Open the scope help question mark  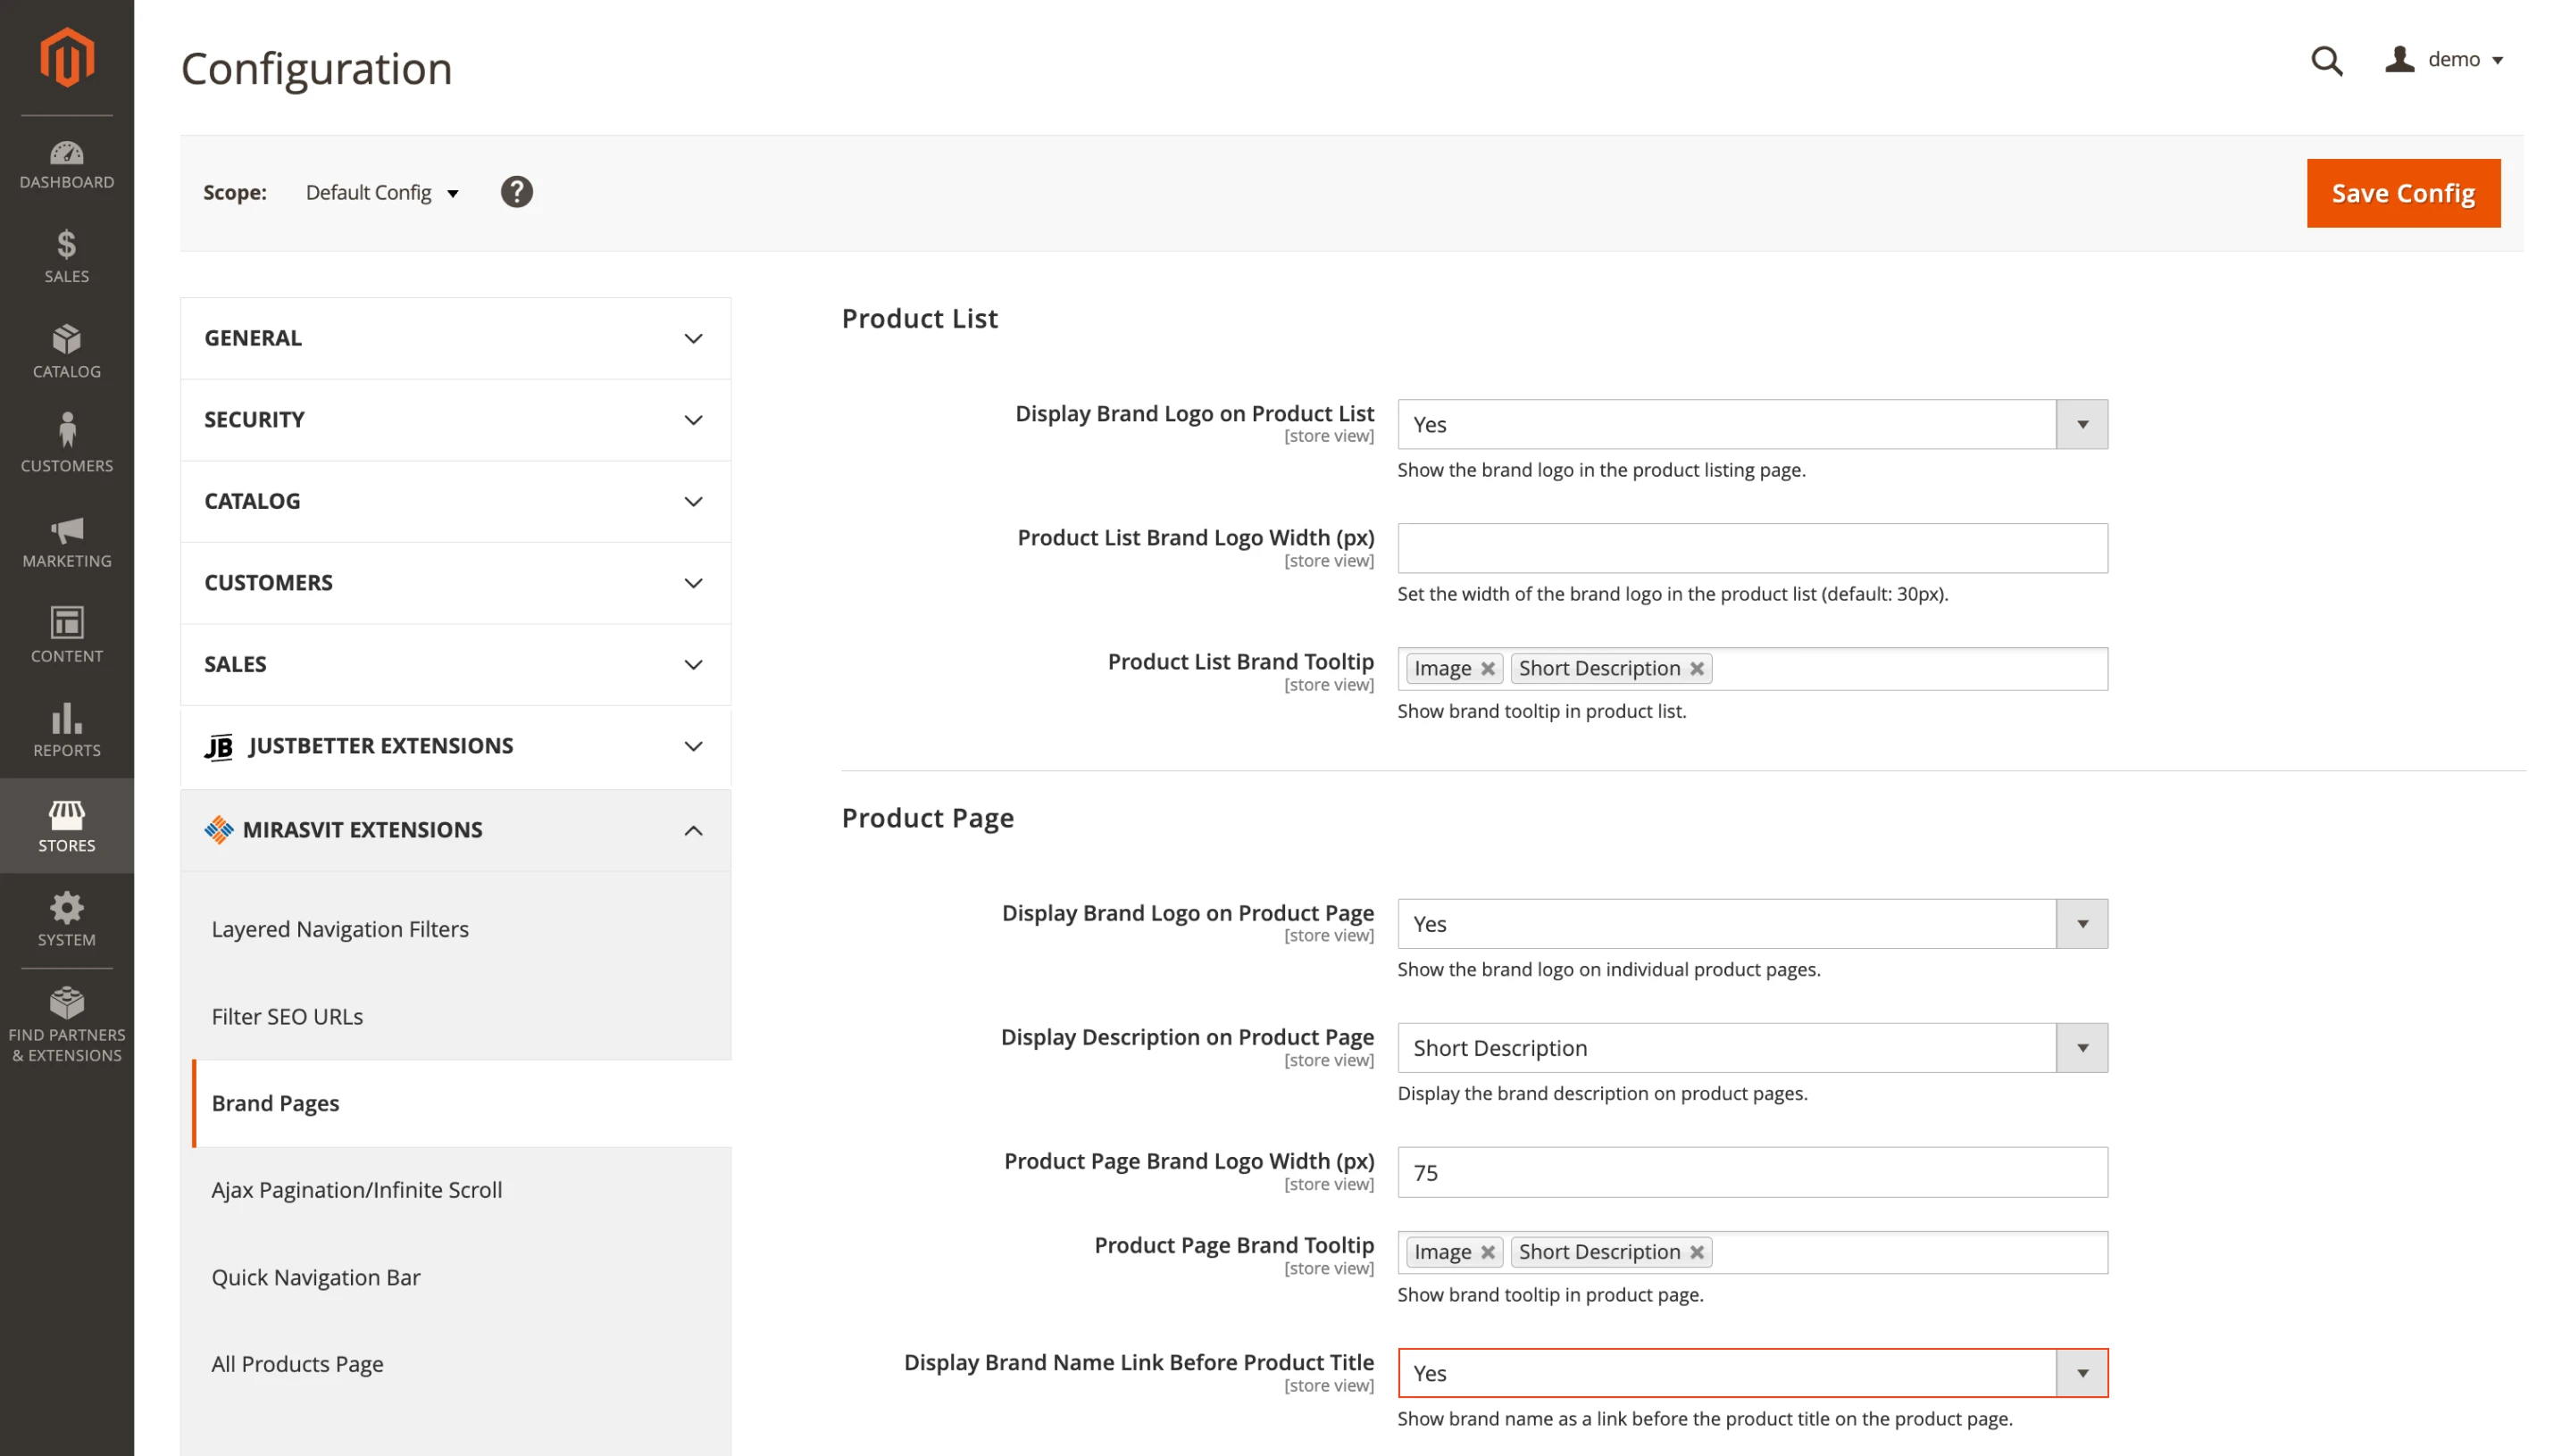click(x=516, y=191)
